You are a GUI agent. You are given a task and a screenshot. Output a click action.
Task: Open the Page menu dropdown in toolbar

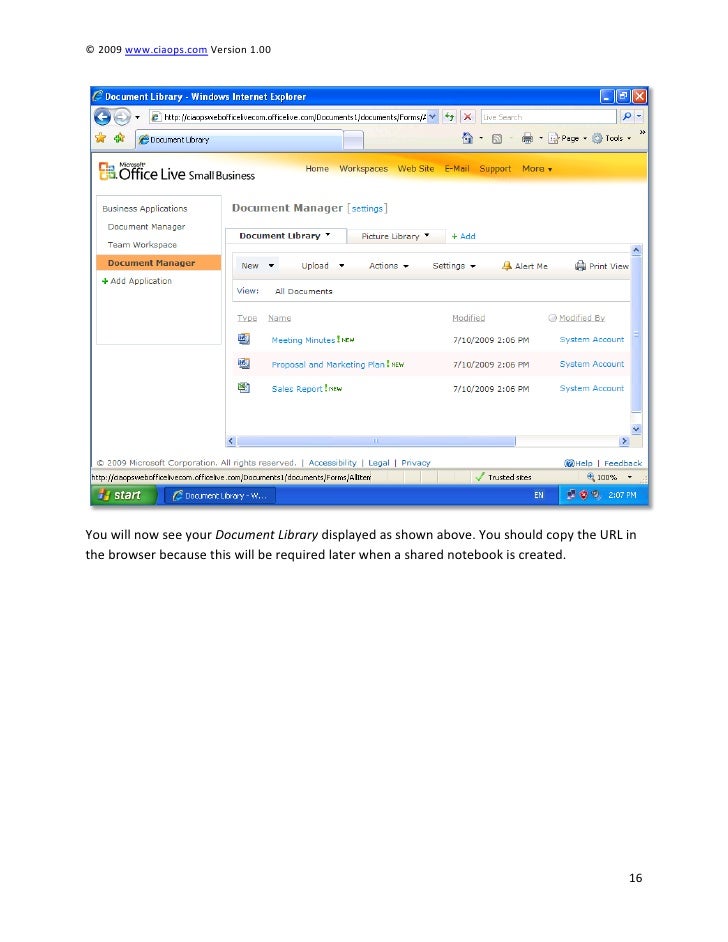568,139
